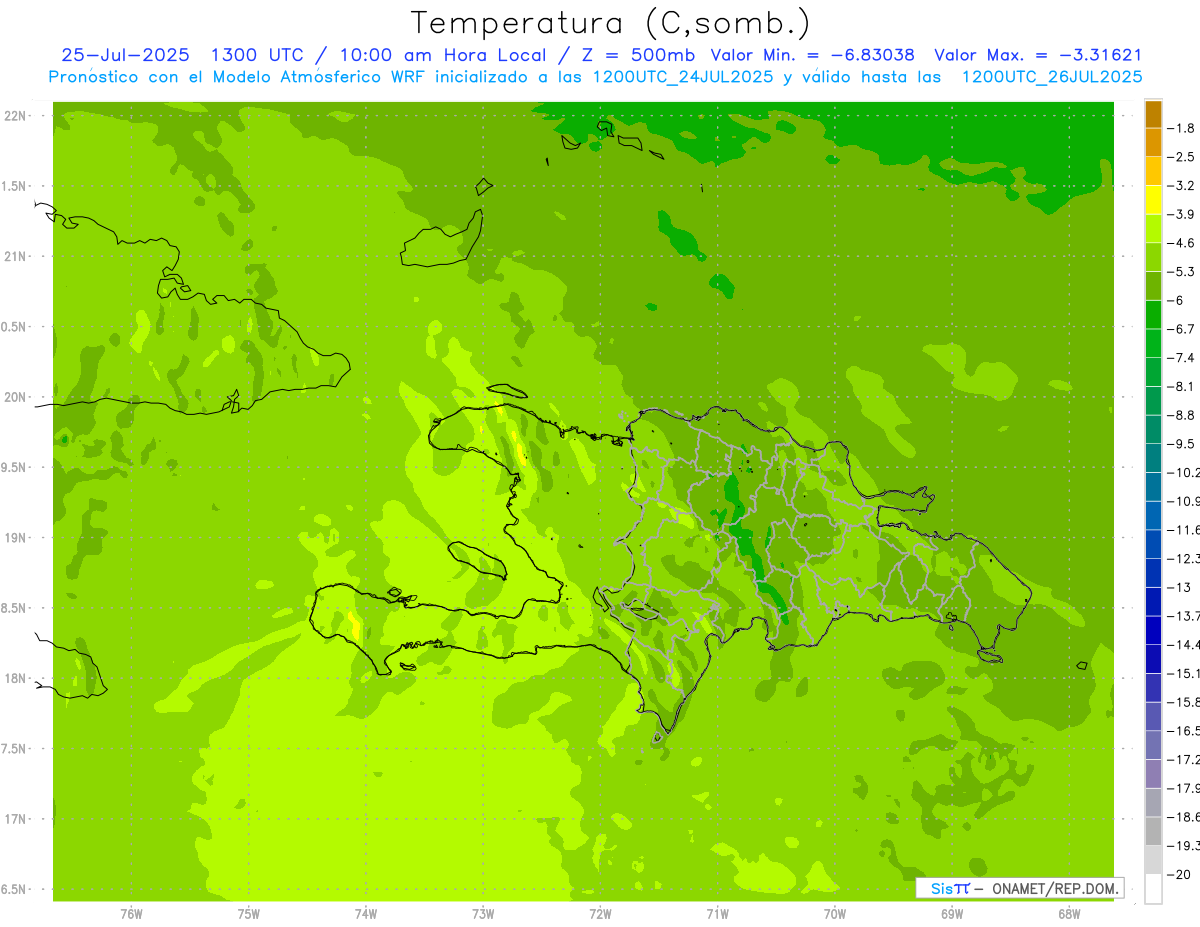This screenshot has height=927, width=1200.
Task: Click the legend band between -6 and -6.7
Action: pyautogui.click(x=1153, y=314)
